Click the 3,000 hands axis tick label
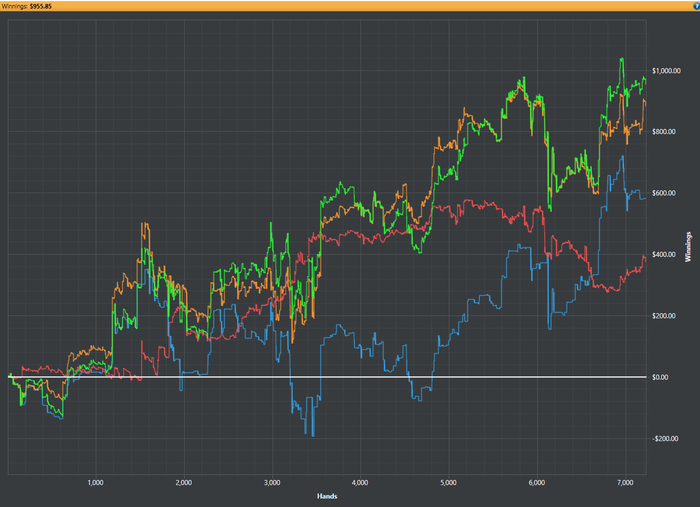This screenshot has width=700, height=507. [272, 482]
